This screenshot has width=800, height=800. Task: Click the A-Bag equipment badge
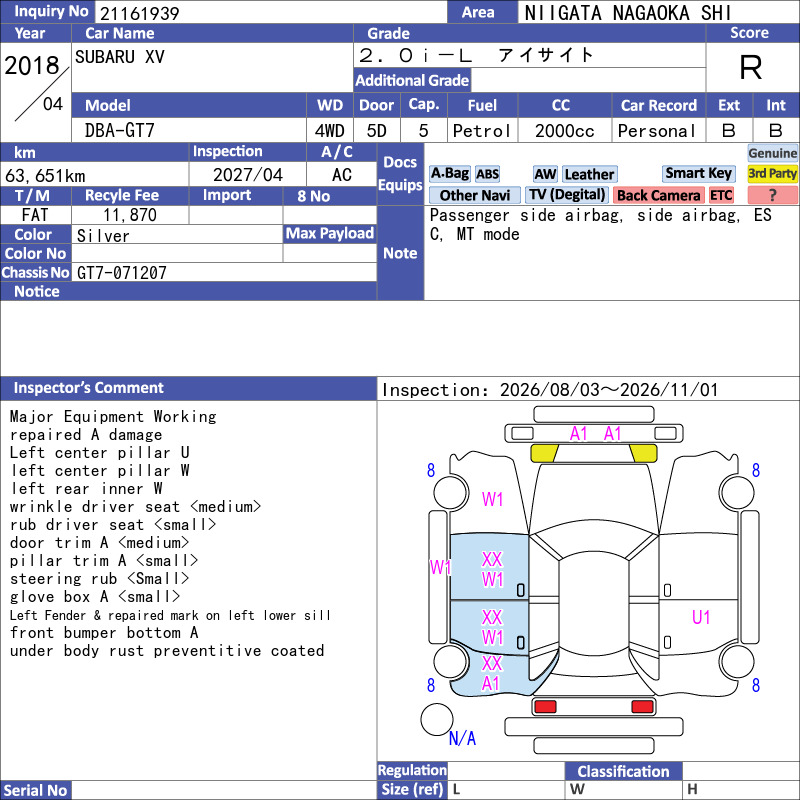tap(449, 174)
